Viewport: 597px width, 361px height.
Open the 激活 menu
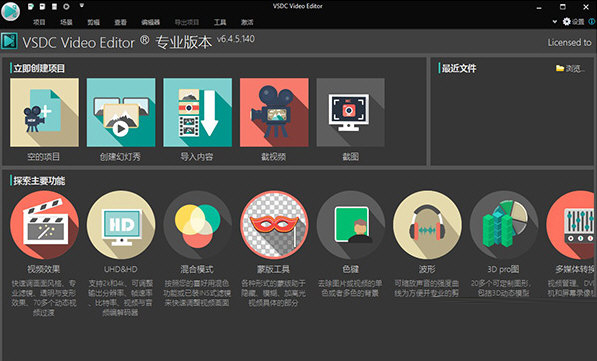[247, 22]
